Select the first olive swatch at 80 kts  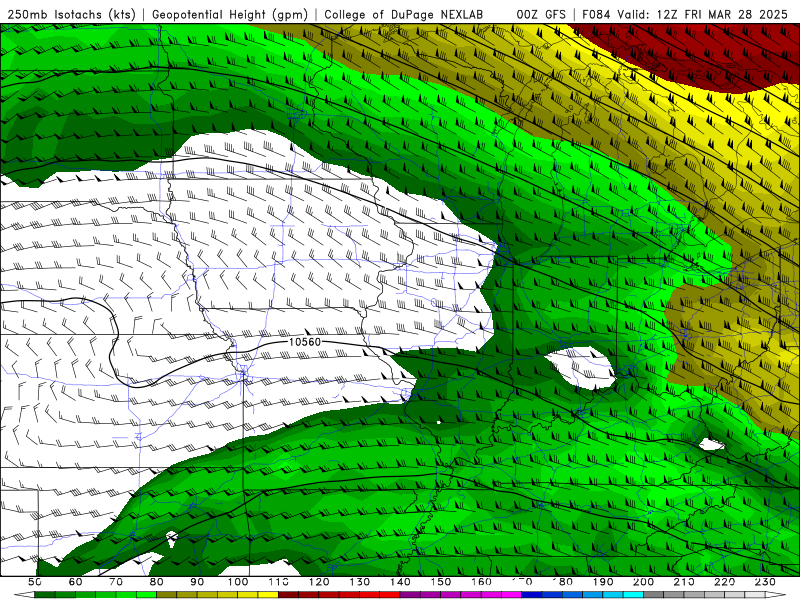pos(167,595)
